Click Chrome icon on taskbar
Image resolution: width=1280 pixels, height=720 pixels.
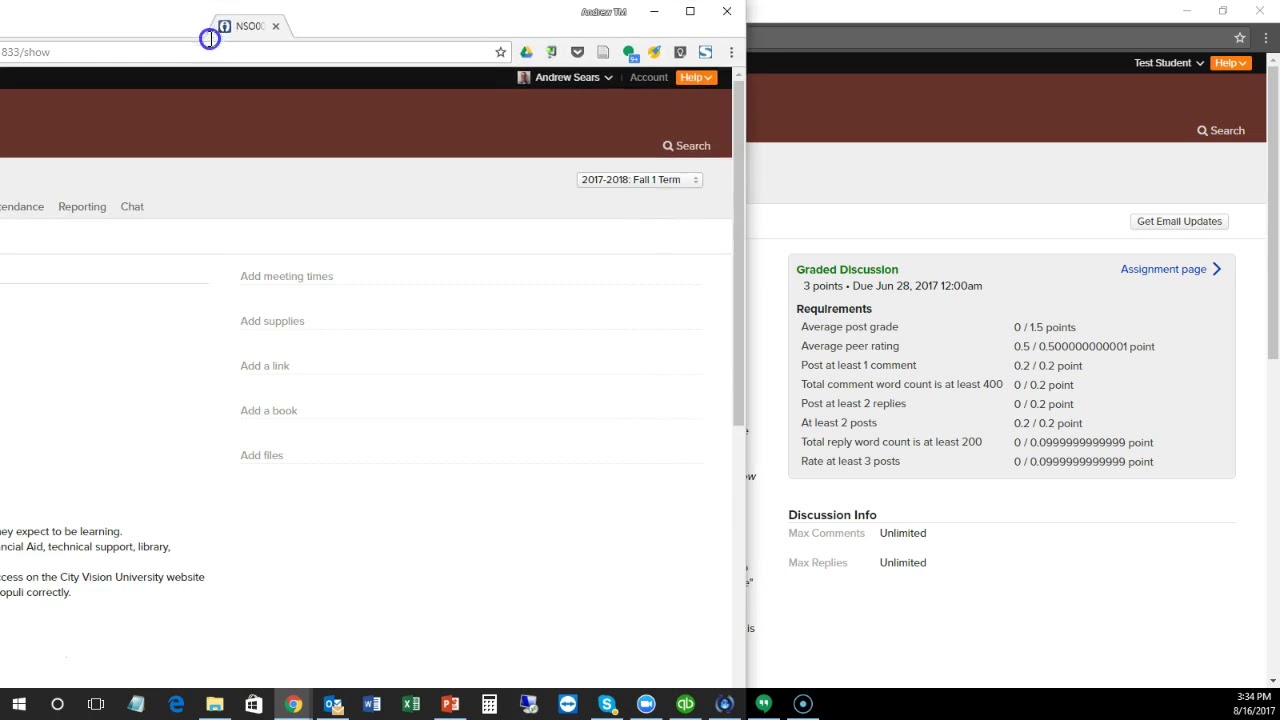pos(293,704)
